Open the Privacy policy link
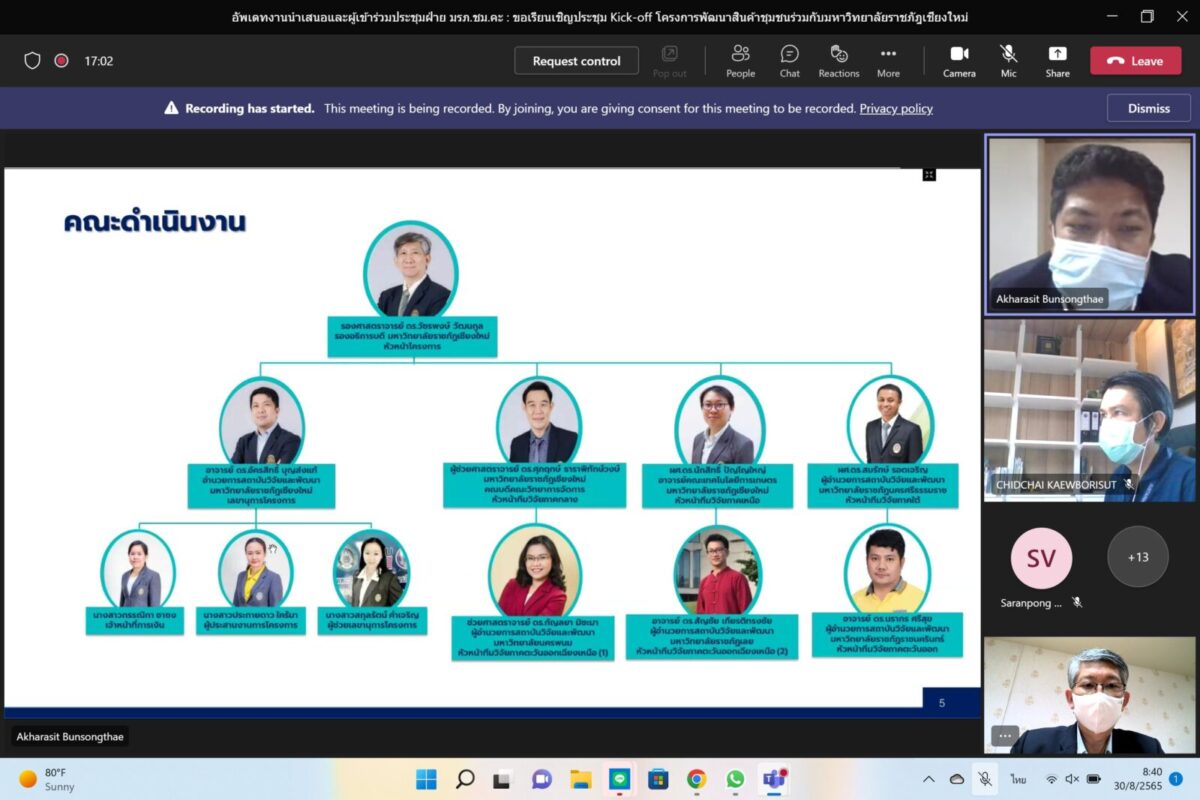This screenshot has width=1200, height=800. (x=895, y=108)
